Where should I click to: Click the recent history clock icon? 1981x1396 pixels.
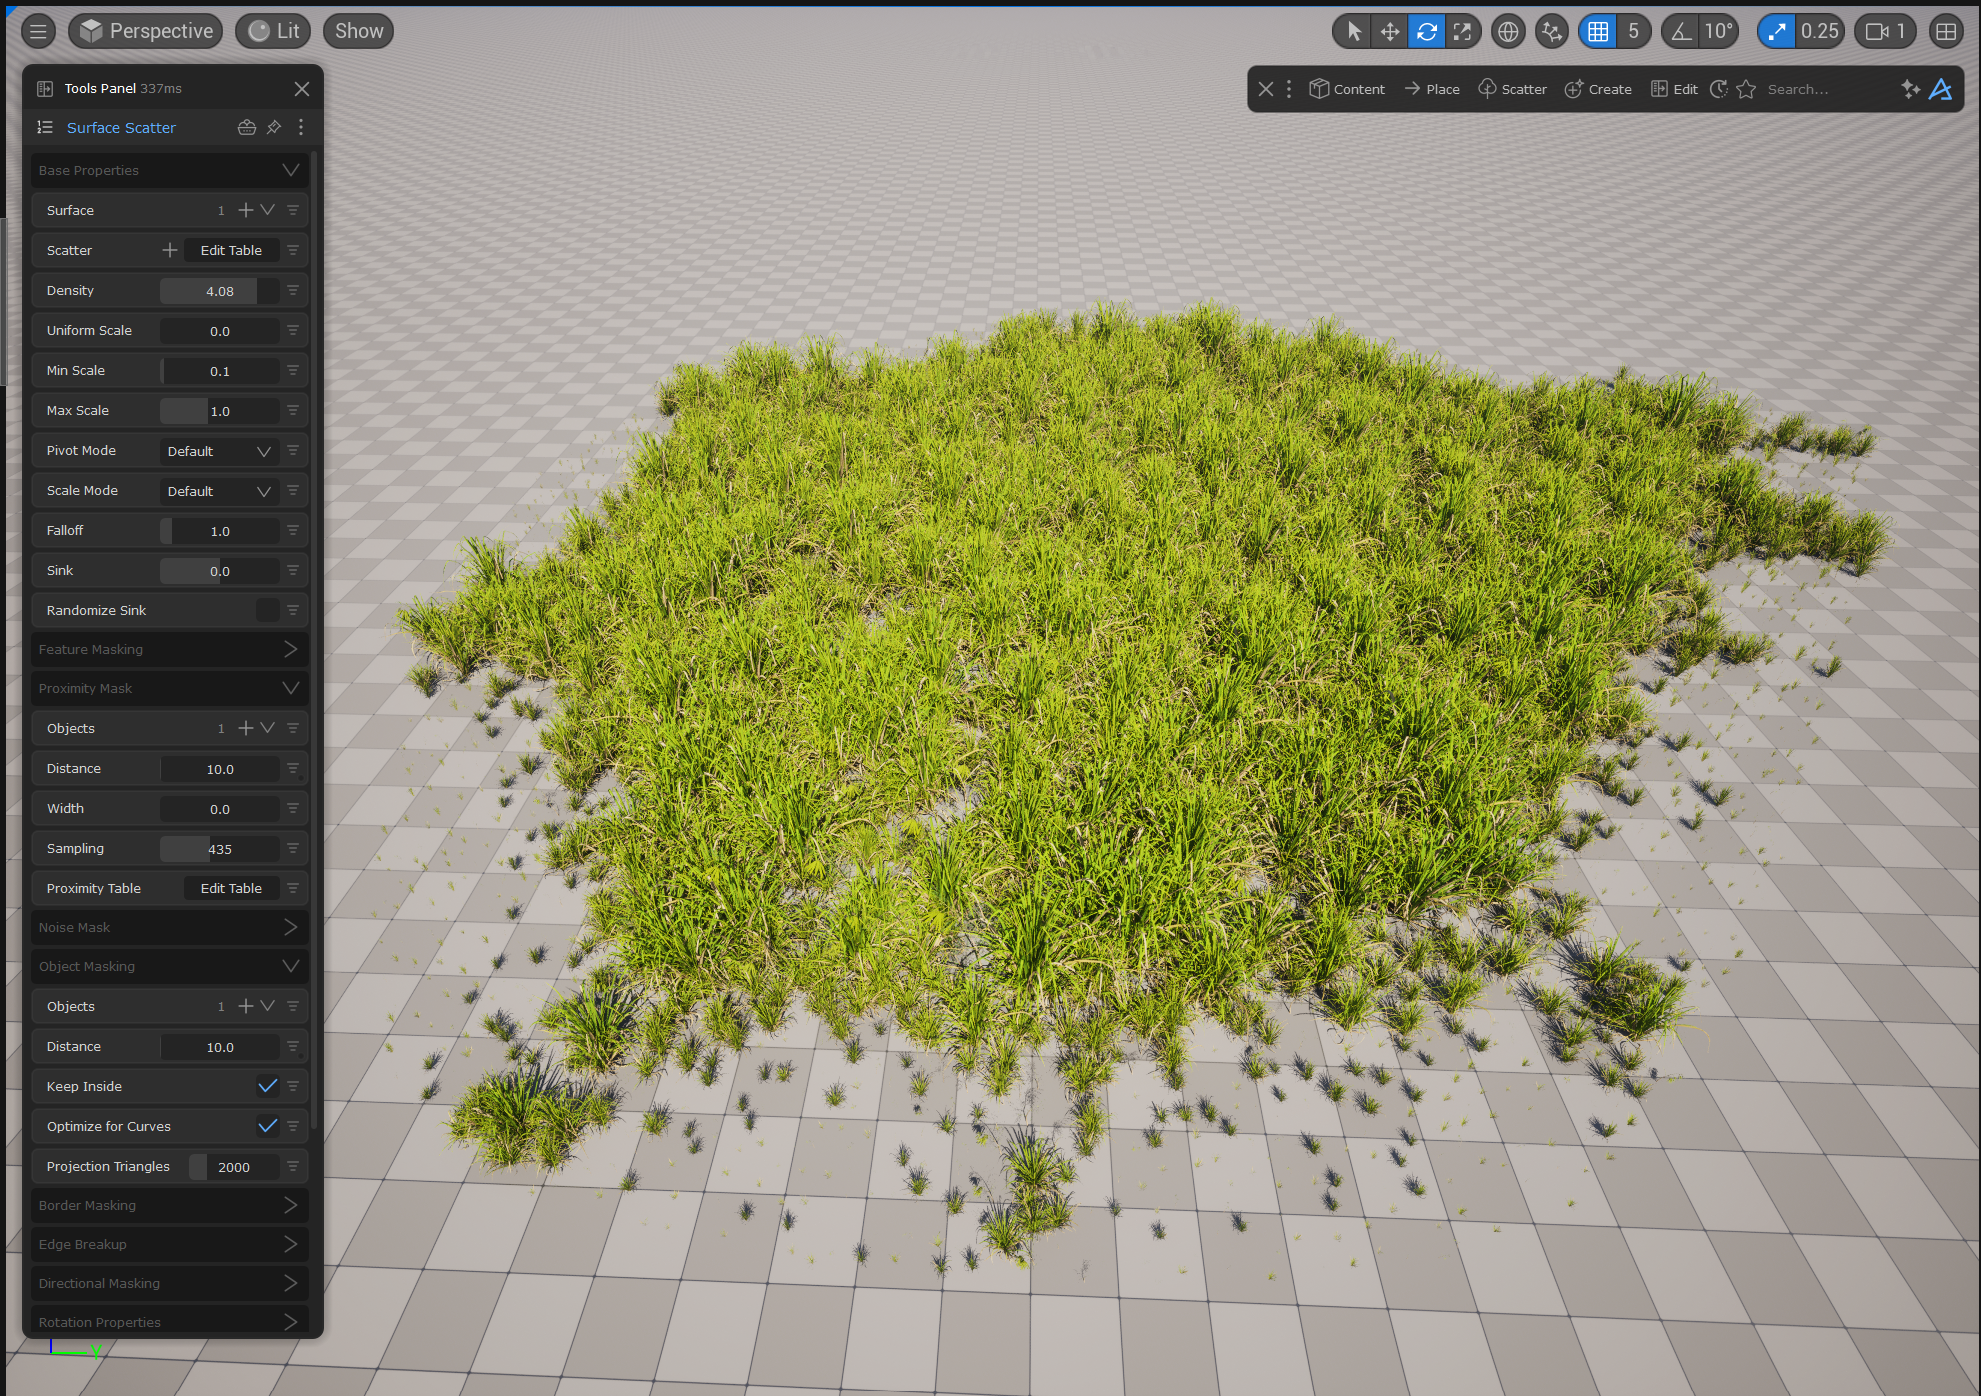click(x=1719, y=89)
